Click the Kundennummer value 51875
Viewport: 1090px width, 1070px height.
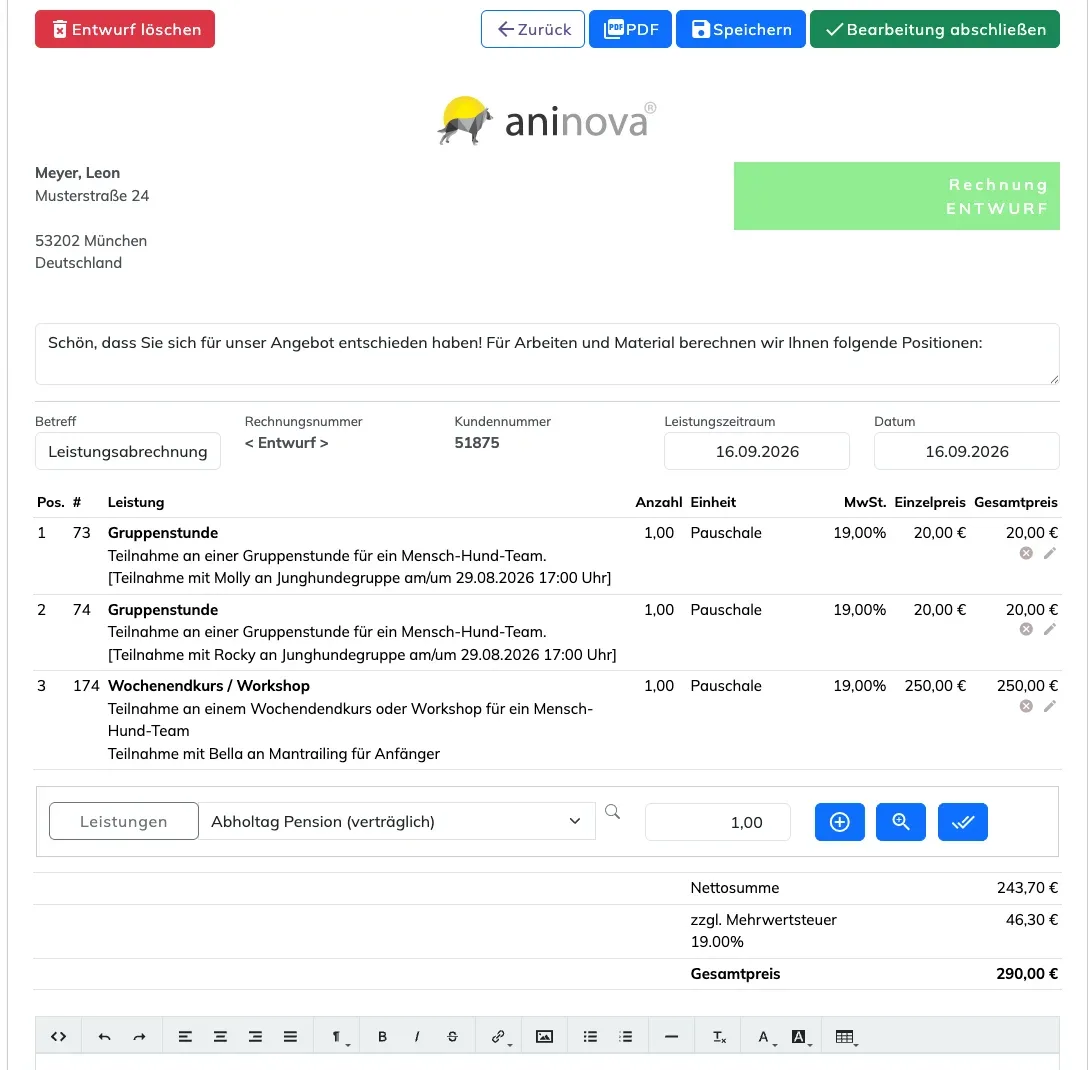tap(477, 443)
